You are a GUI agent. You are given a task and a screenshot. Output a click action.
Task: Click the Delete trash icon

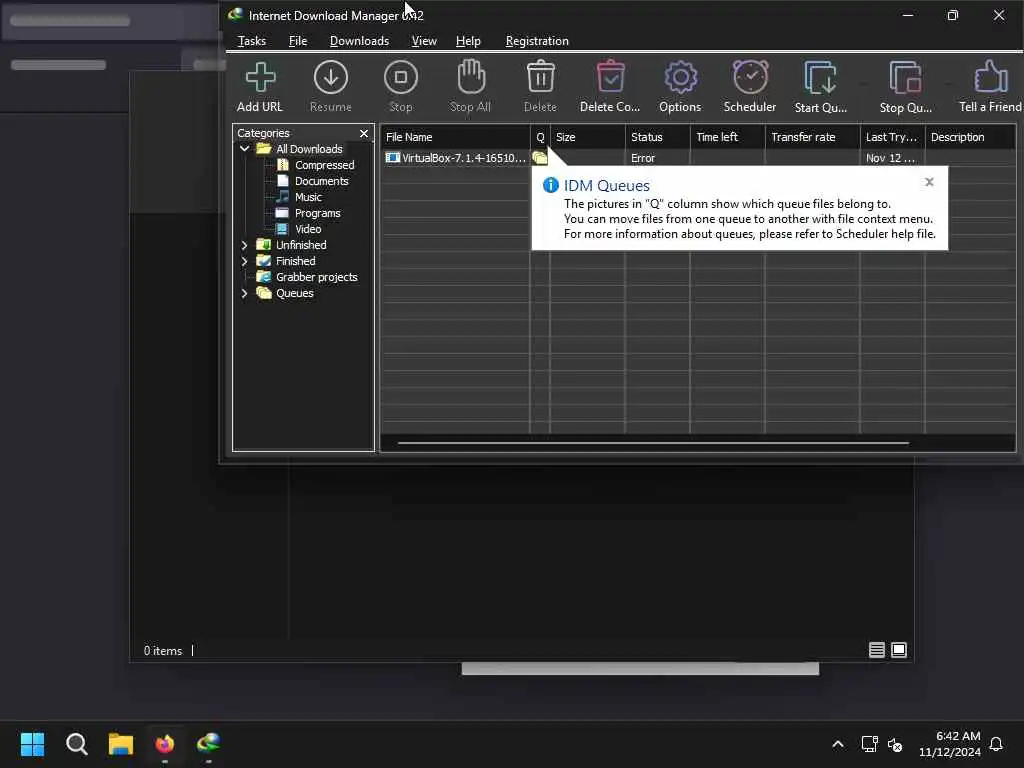tap(541, 76)
